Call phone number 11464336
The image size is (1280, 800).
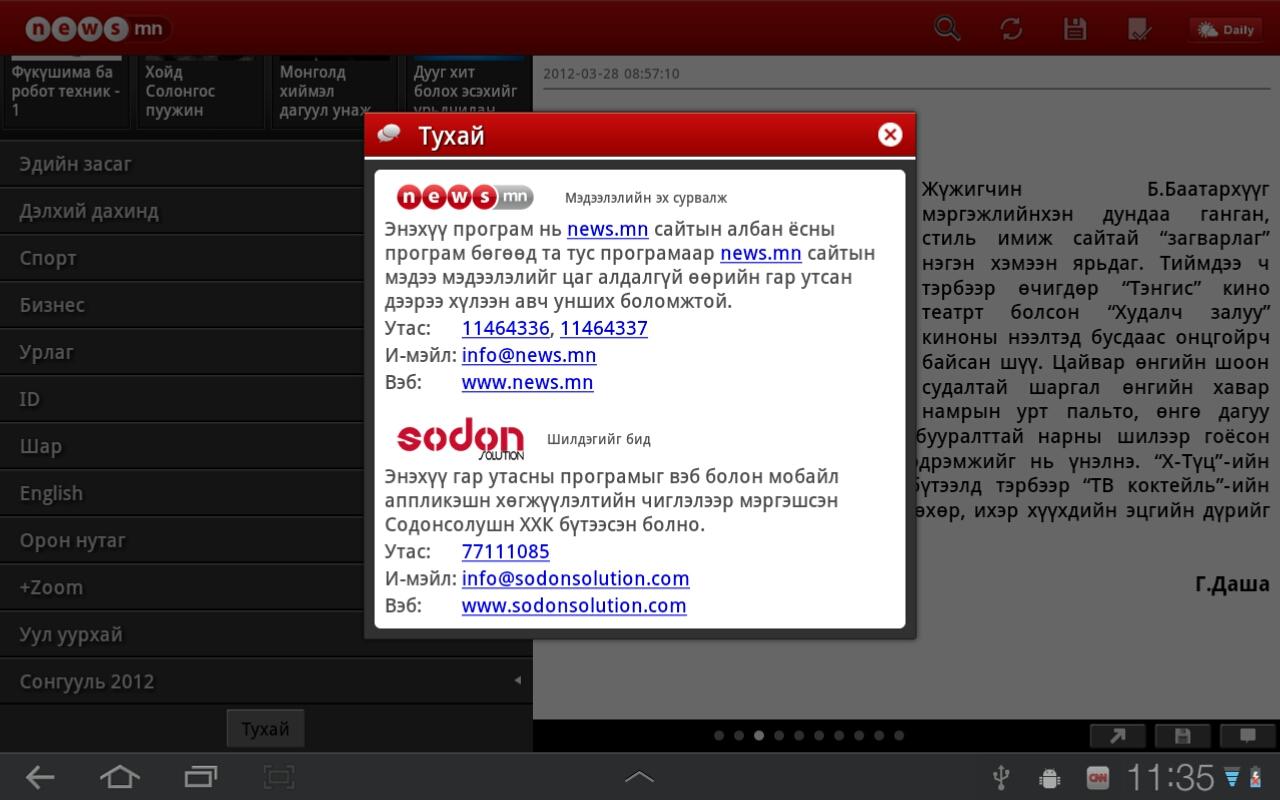click(506, 328)
